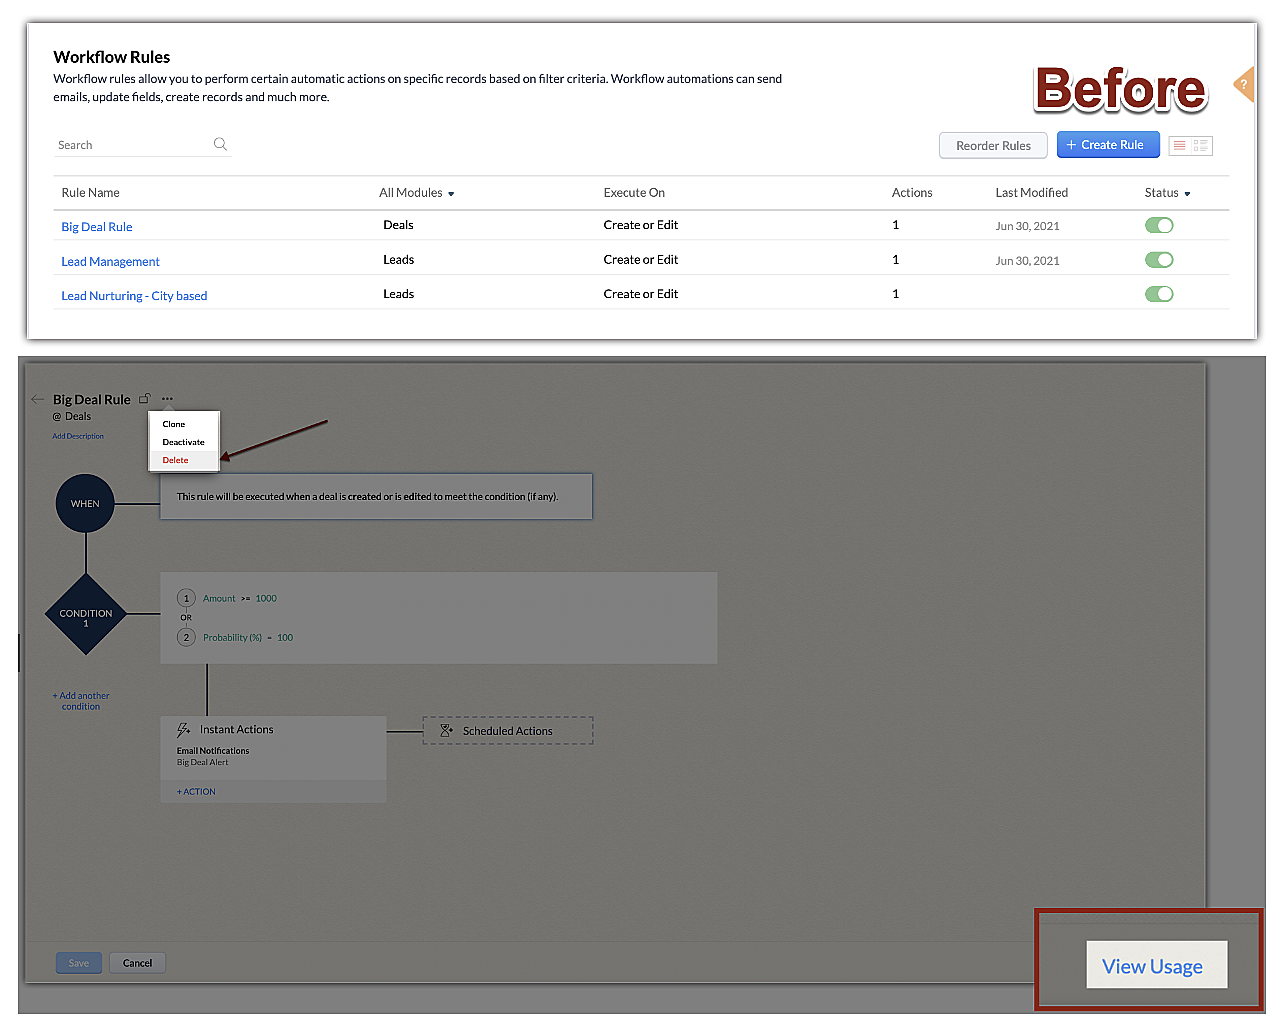Click the back arrow beside Big Deal Rule
This screenshot has height=1032, width=1282.
point(38,399)
